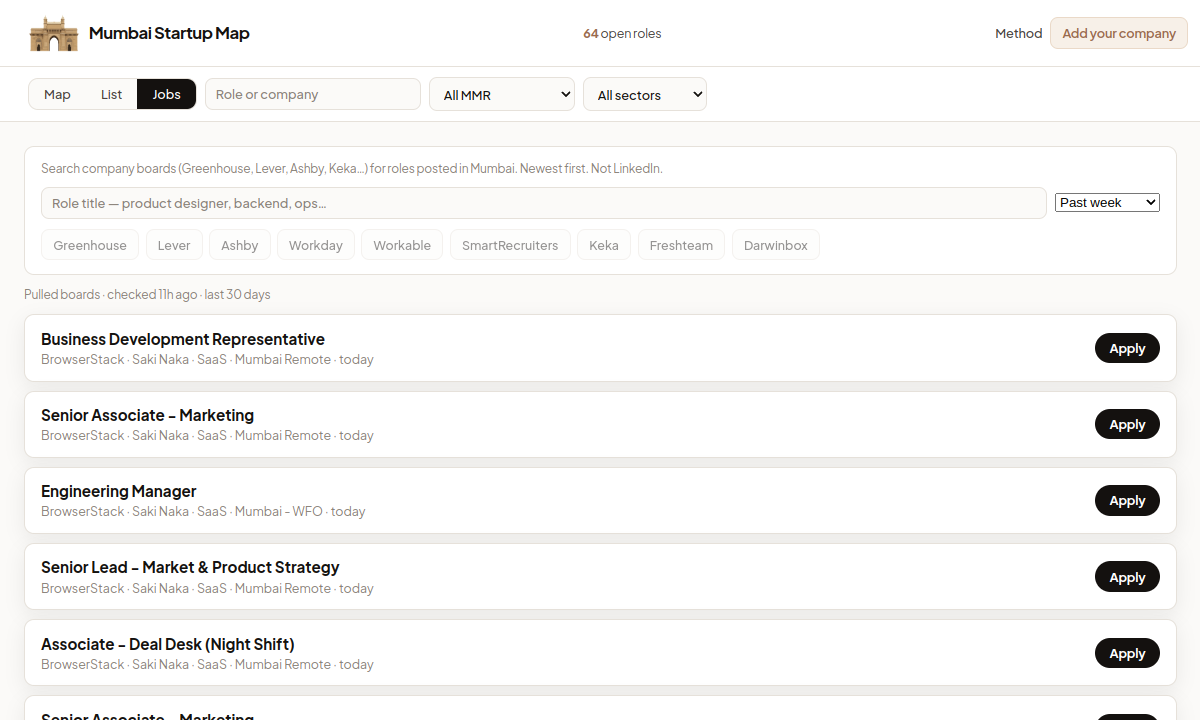
Task: Click the Mumbai Startup Map title
Action: tap(169, 33)
